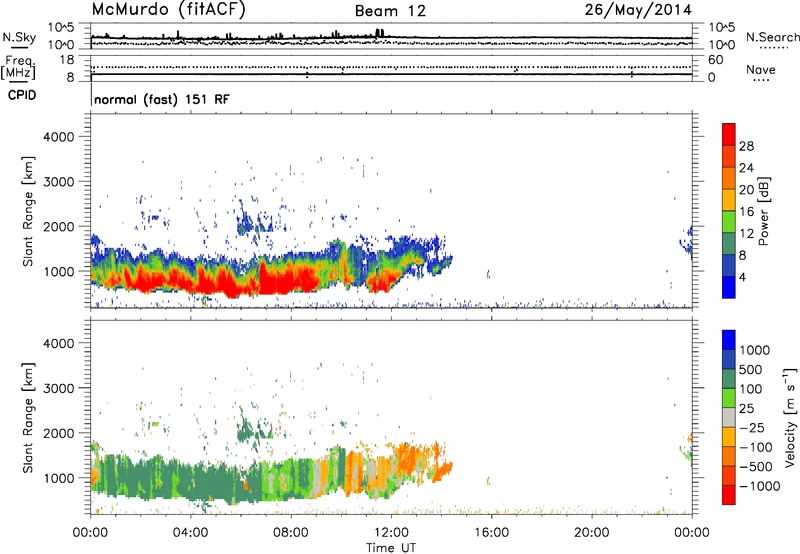800x554 pixels.
Task: Click the '18' frequency axis label
Action: (x=66, y=60)
